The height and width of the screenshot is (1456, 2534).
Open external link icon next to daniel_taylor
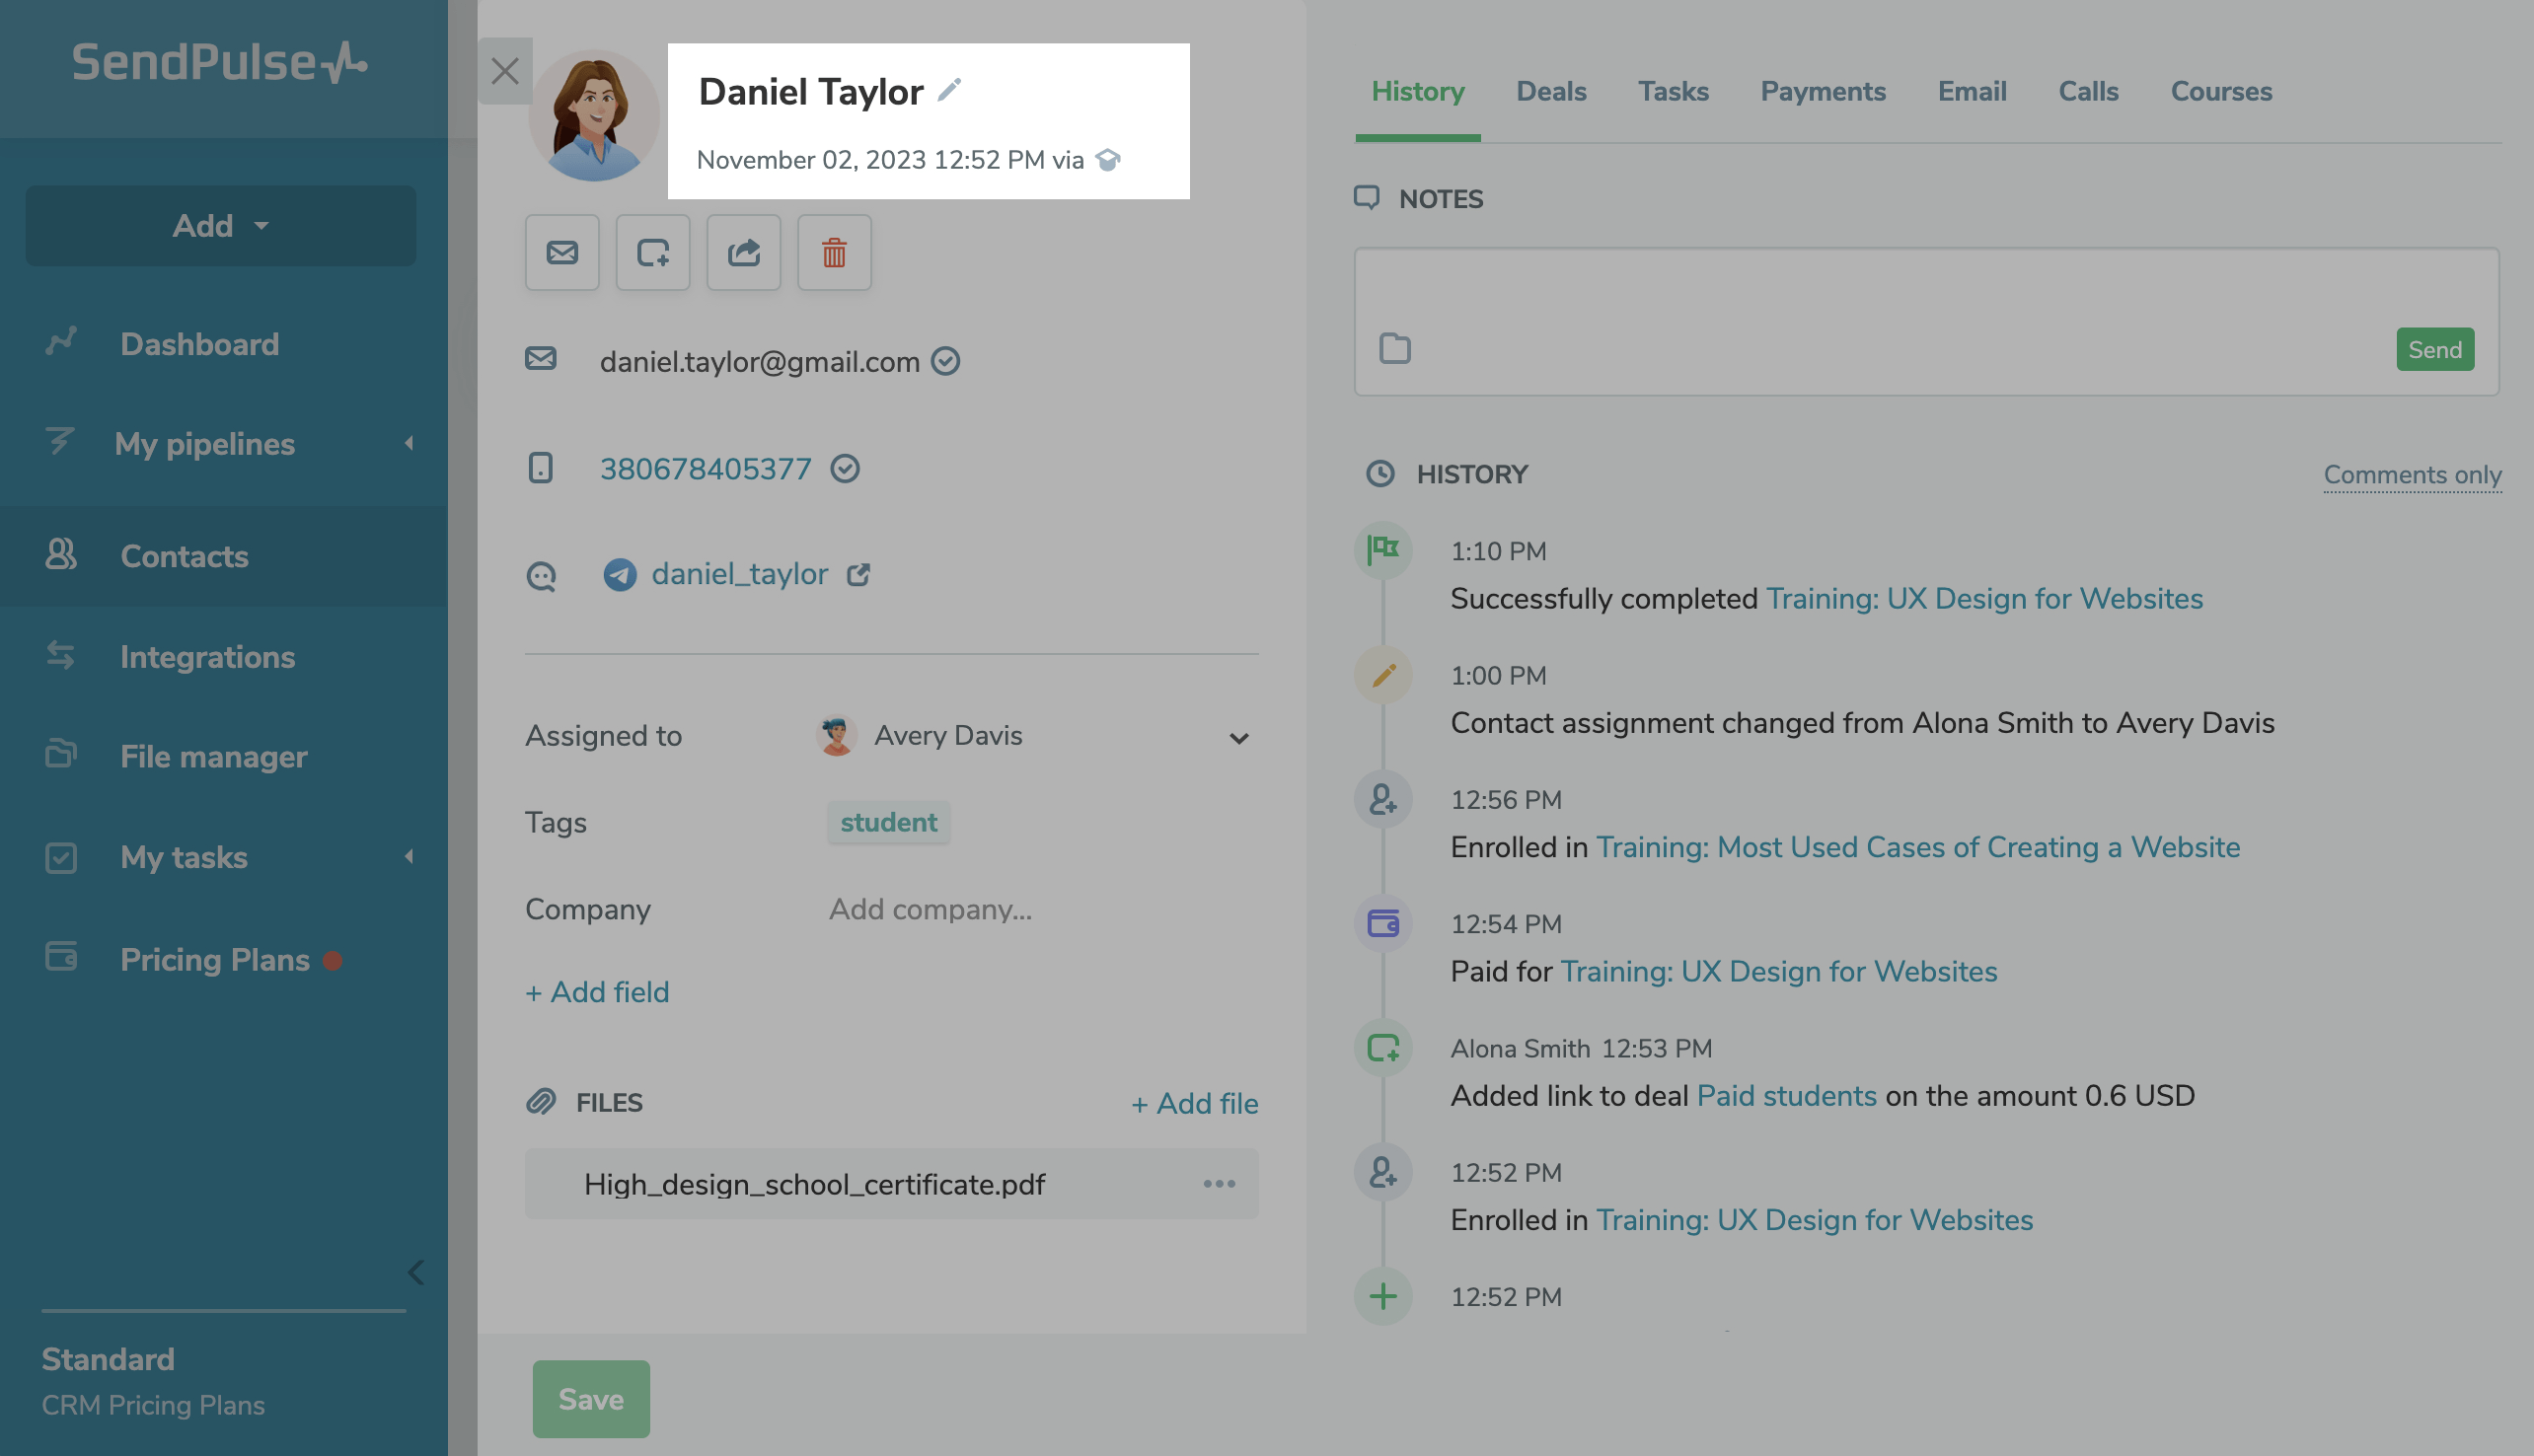[x=858, y=575]
